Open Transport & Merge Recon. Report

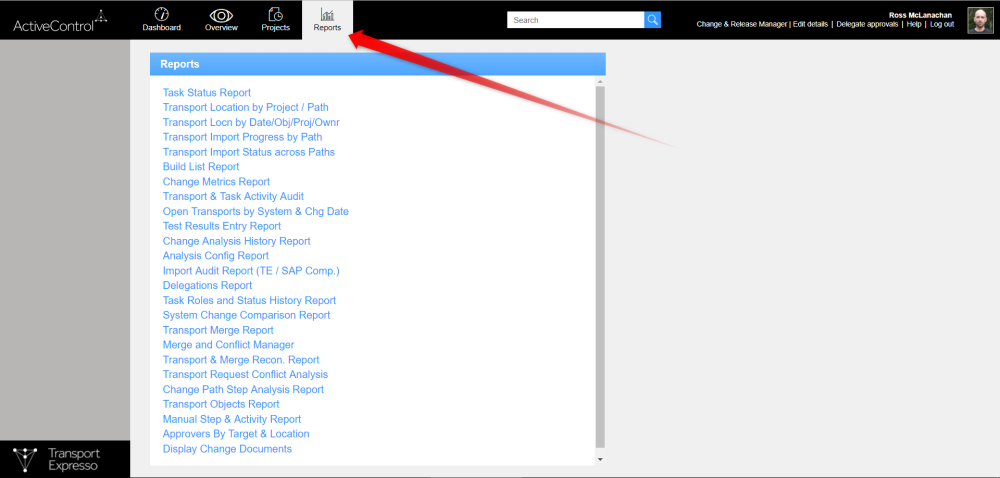pyautogui.click(x=241, y=359)
